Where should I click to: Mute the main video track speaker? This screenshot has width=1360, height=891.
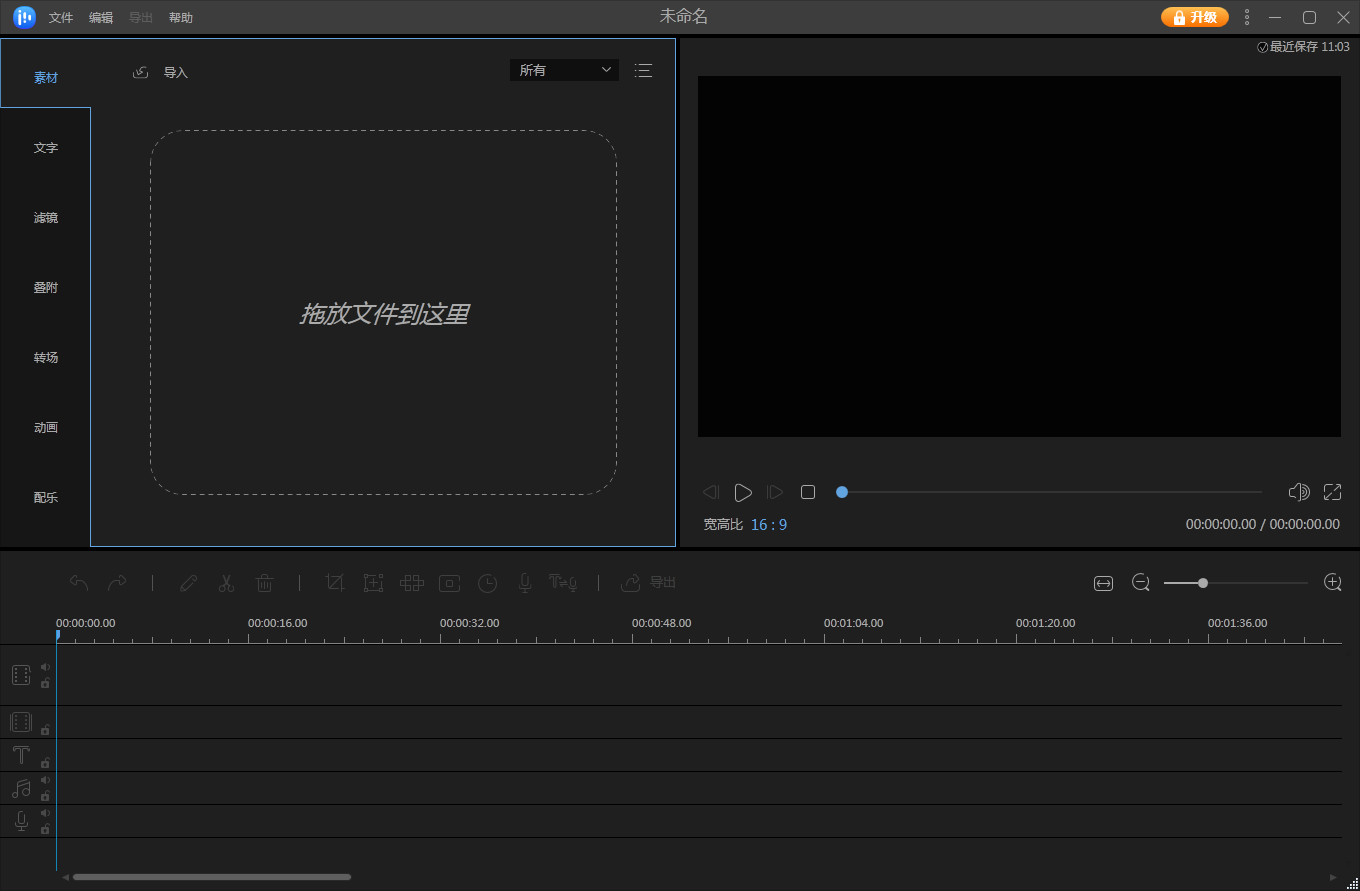(45, 667)
